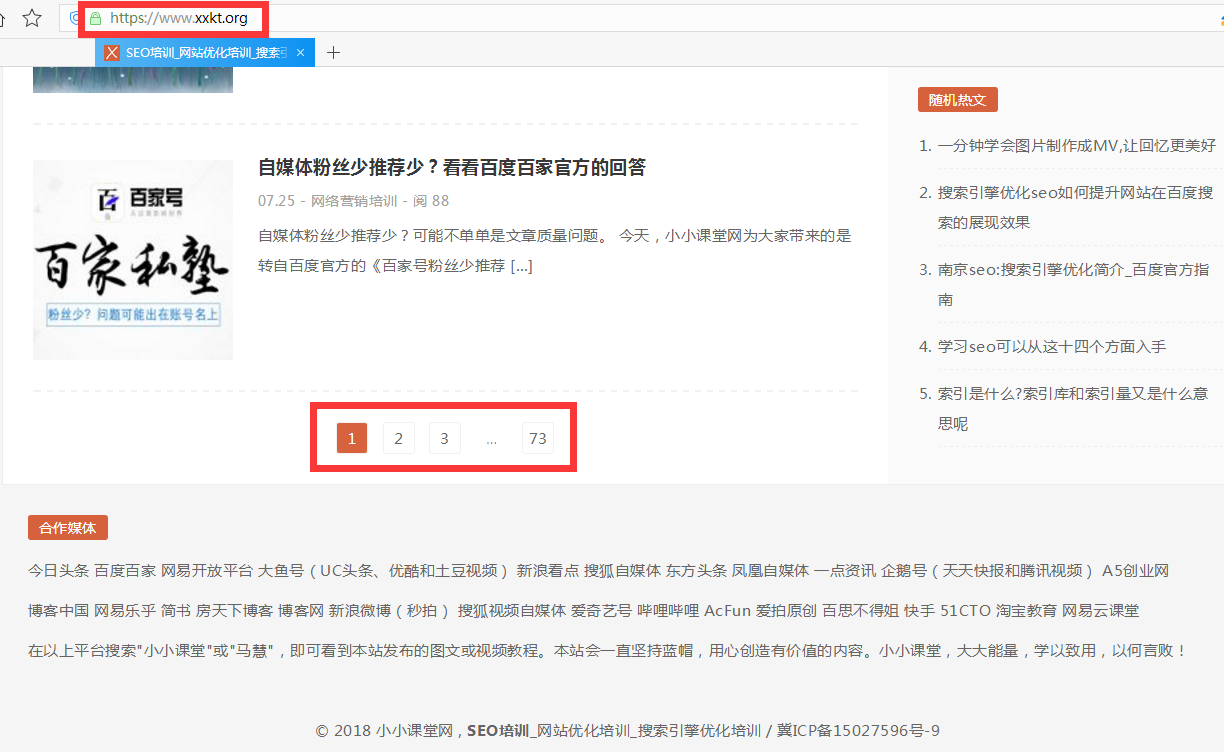Click the 随机热文 sidebar heading
This screenshot has width=1224, height=752.
pyautogui.click(x=957, y=100)
